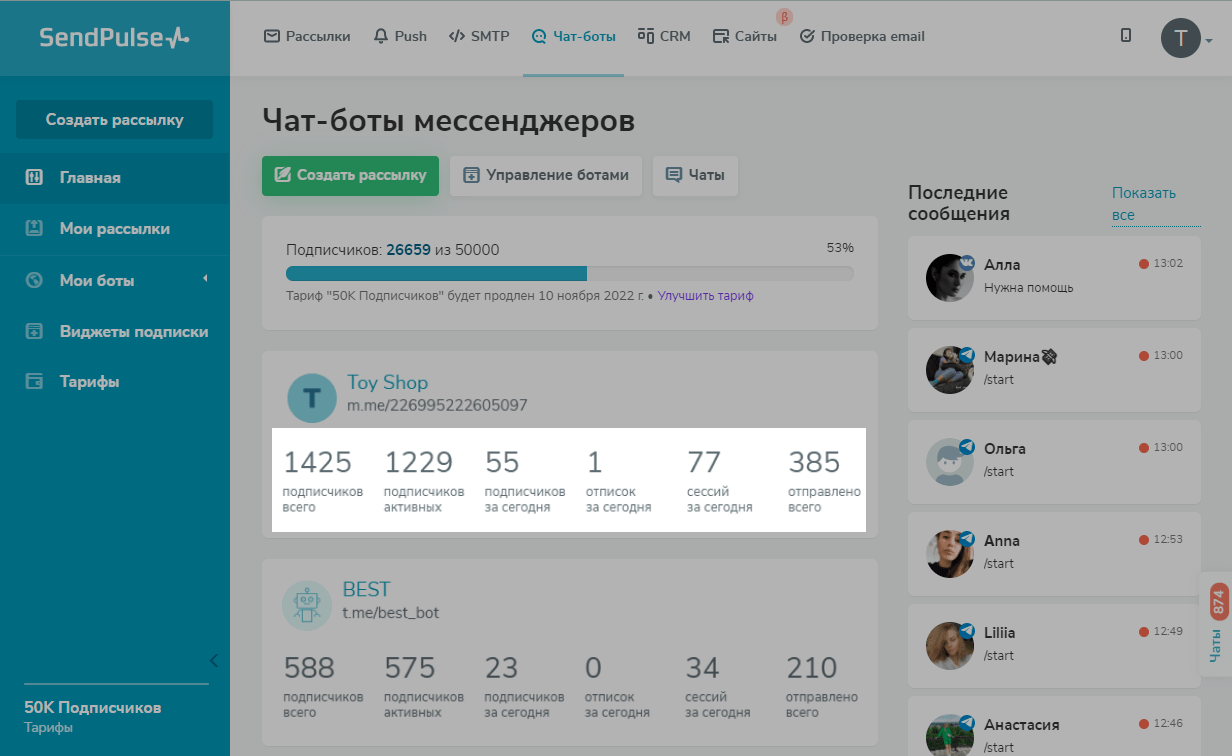Open the Чаты button

click(x=695, y=175)
